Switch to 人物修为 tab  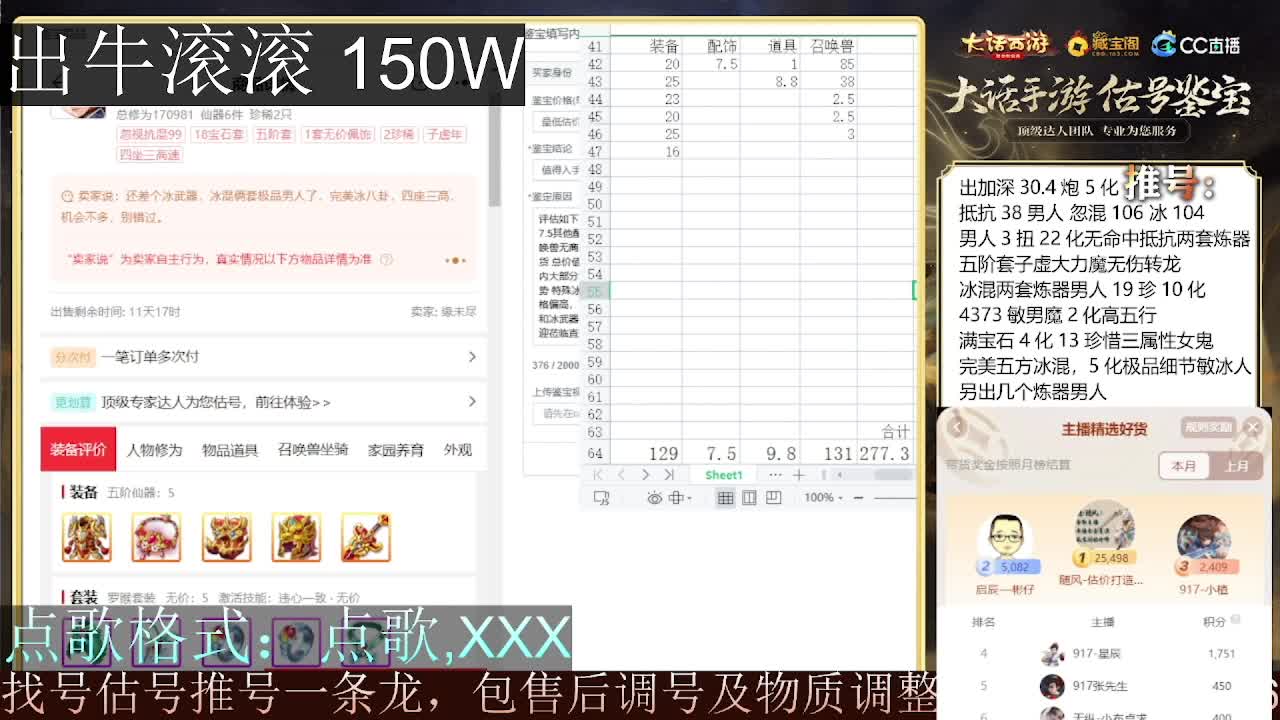[154, 450]
